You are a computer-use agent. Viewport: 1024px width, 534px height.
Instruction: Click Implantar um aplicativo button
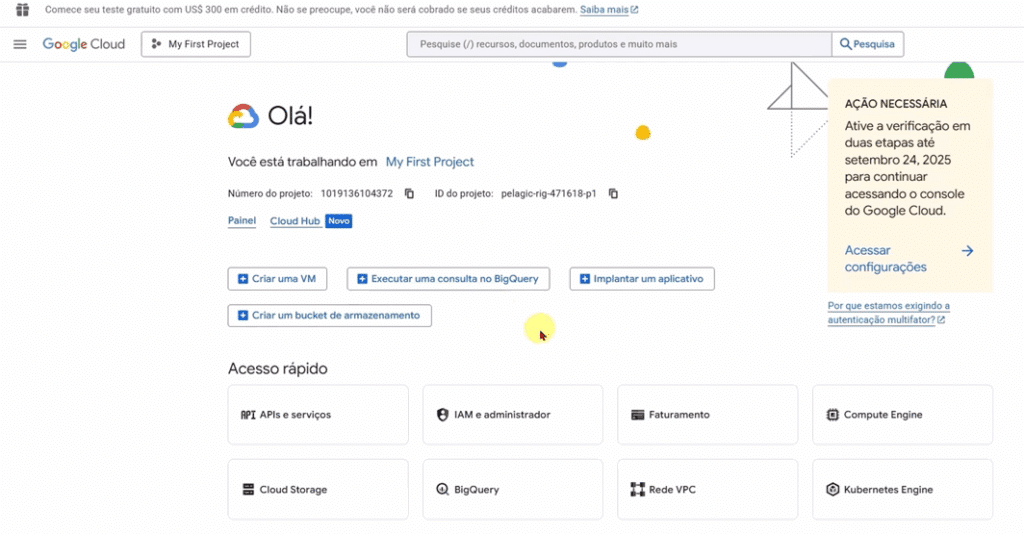click(642, 279)
